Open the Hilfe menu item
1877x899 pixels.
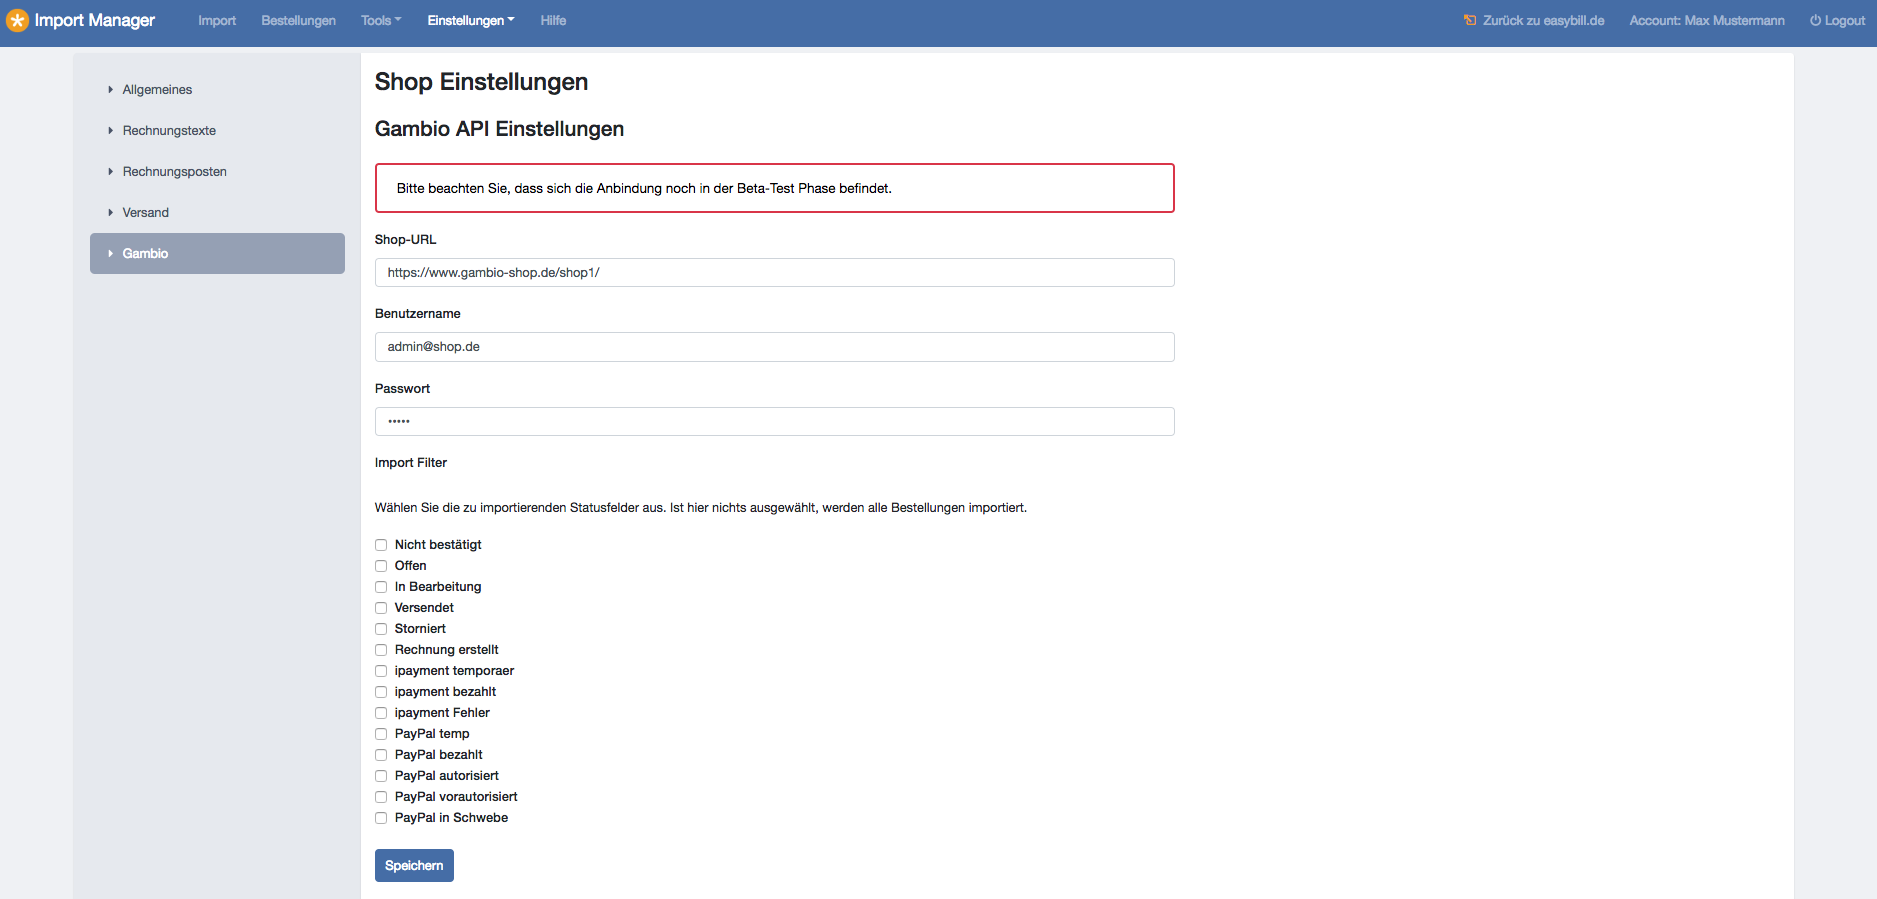click(x=553, y=20)
